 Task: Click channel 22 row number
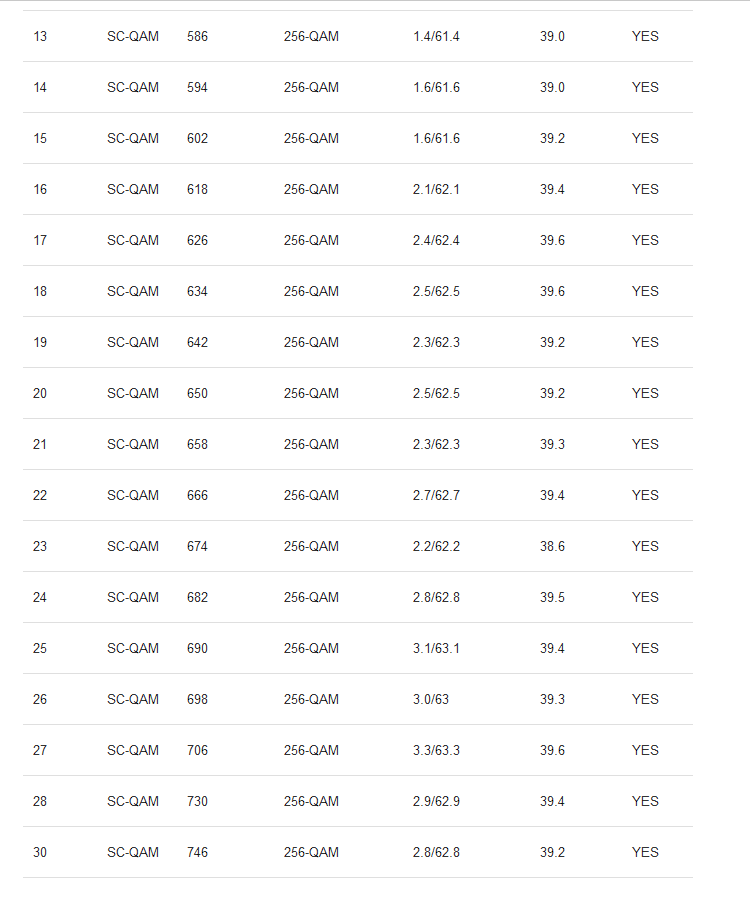click(40, 495)
